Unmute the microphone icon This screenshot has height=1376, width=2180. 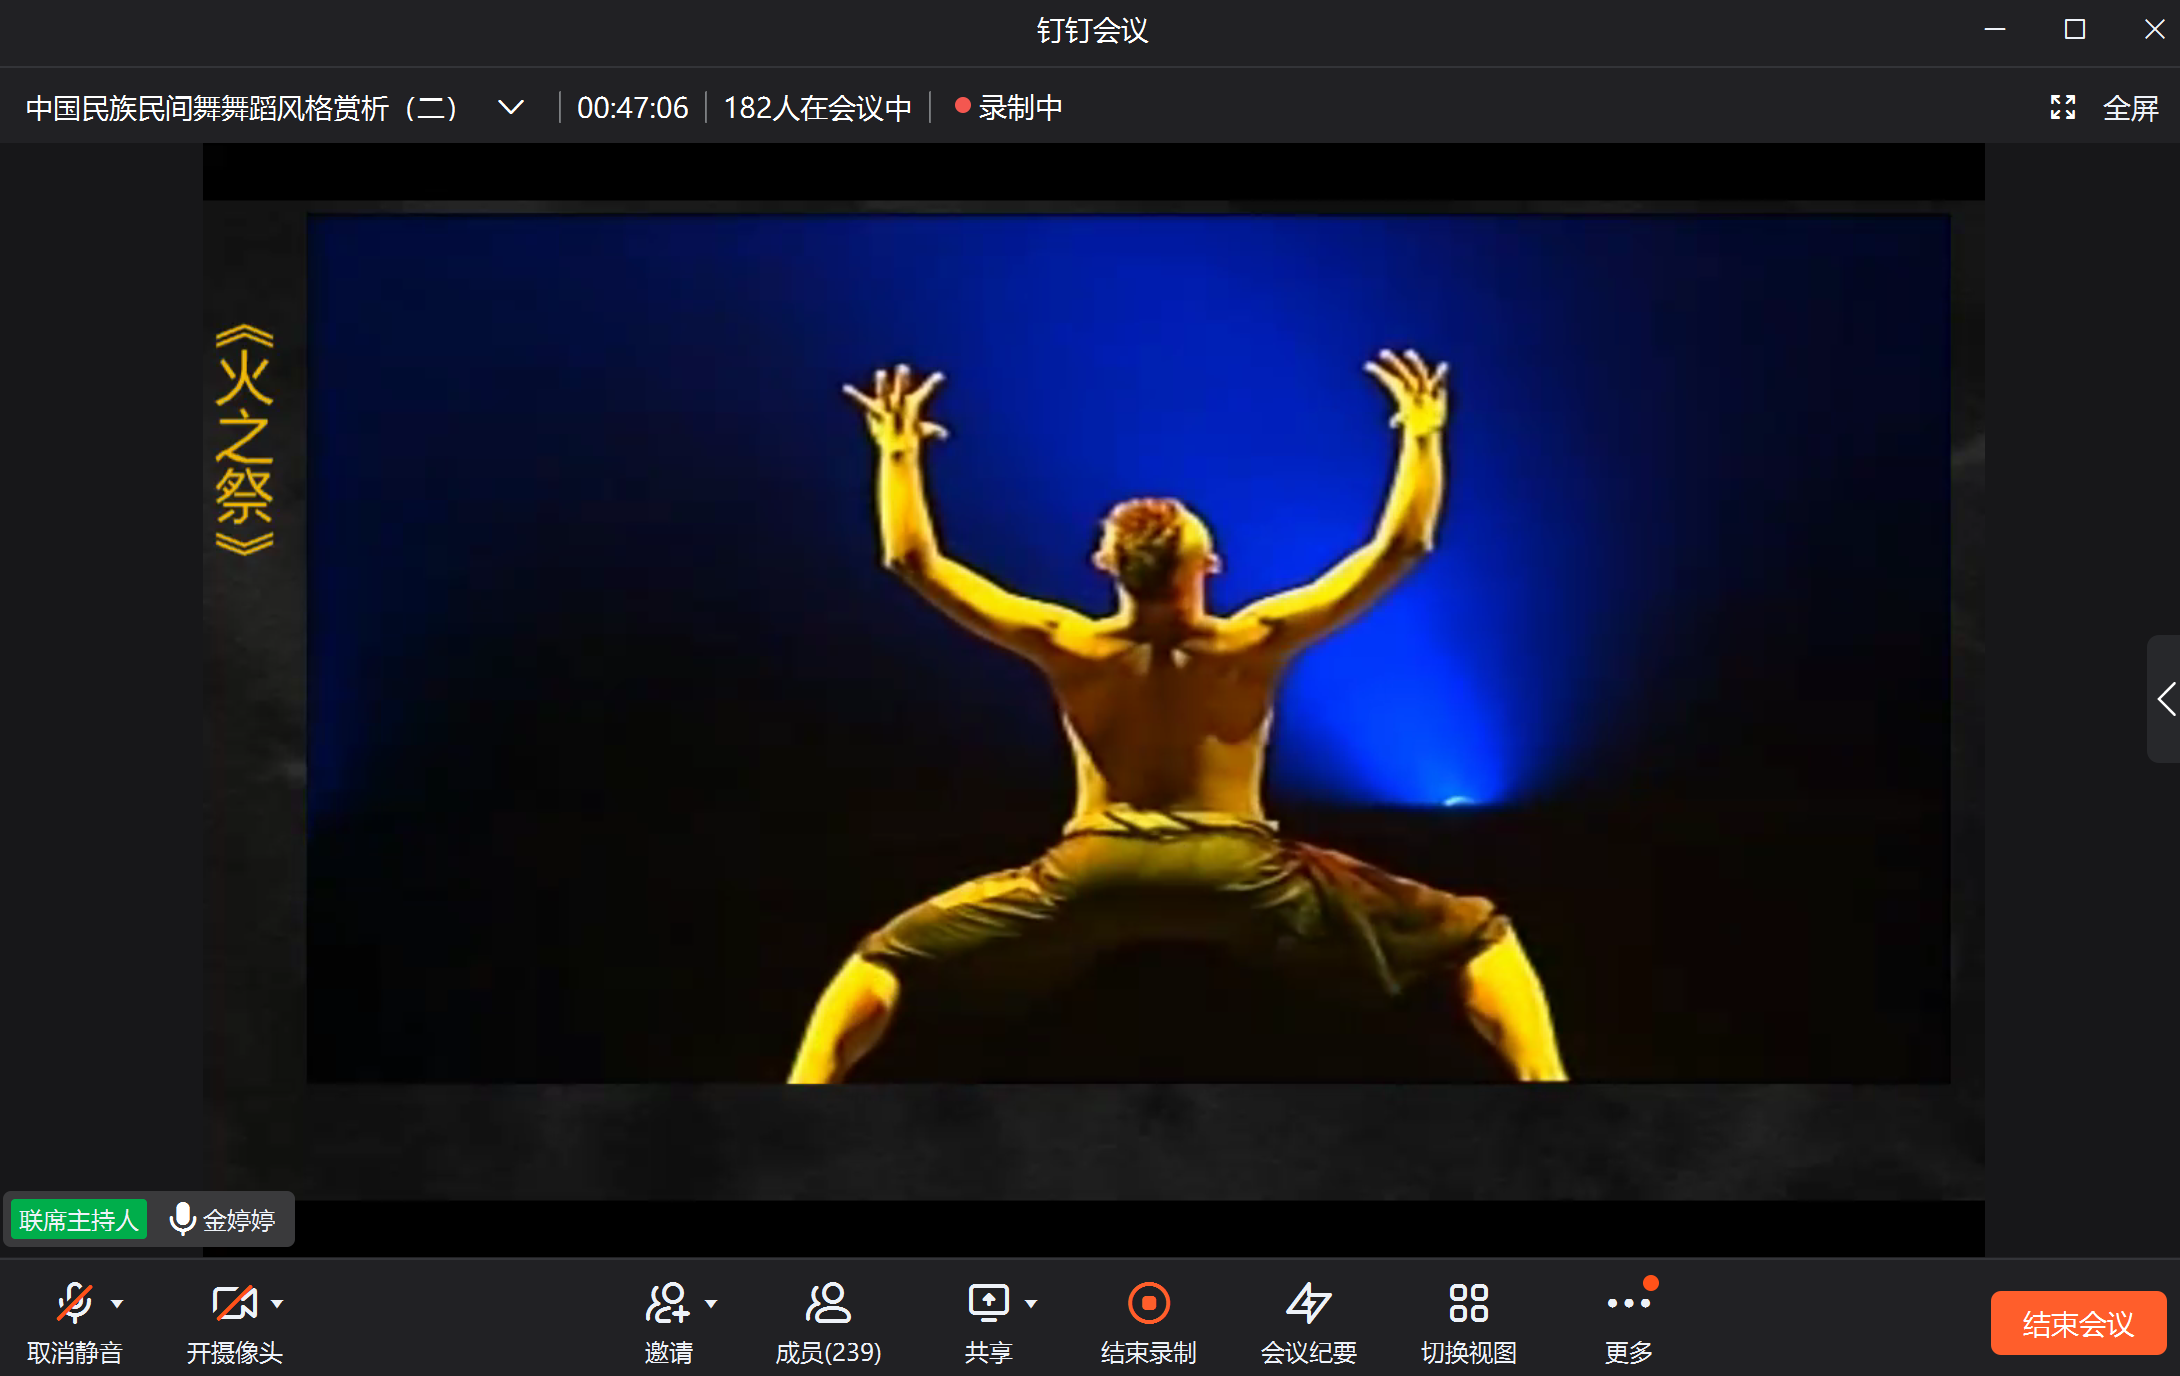pos(75,1303)
